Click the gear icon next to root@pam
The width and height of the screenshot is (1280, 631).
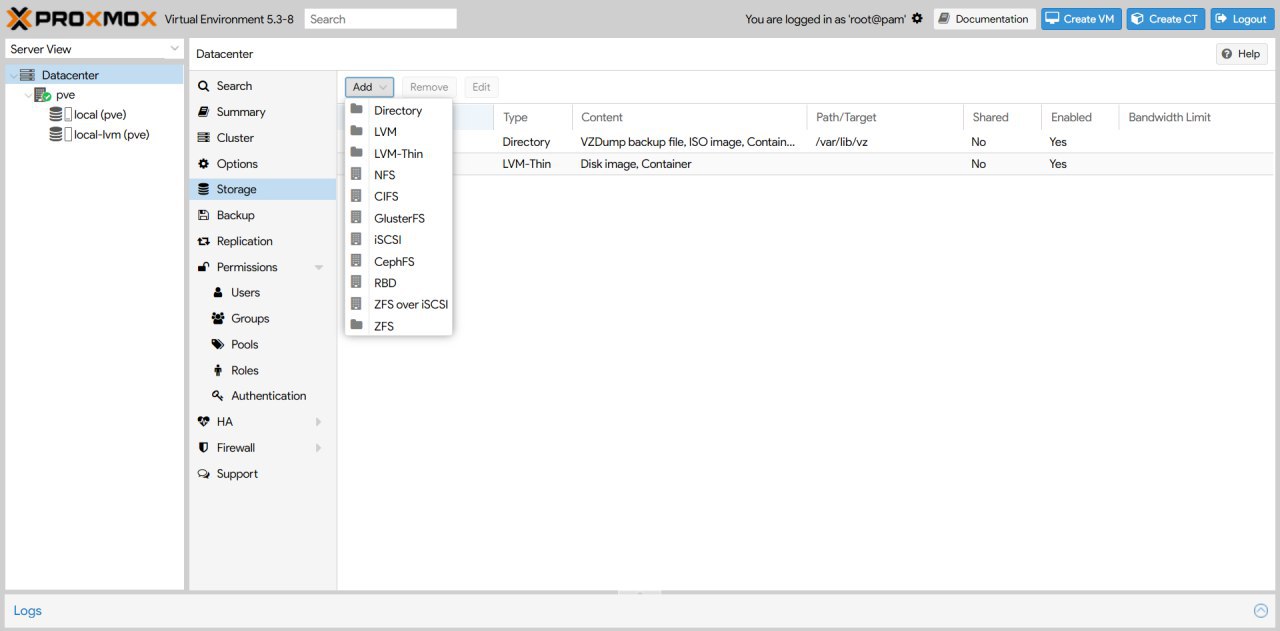(x=917, y=19)
